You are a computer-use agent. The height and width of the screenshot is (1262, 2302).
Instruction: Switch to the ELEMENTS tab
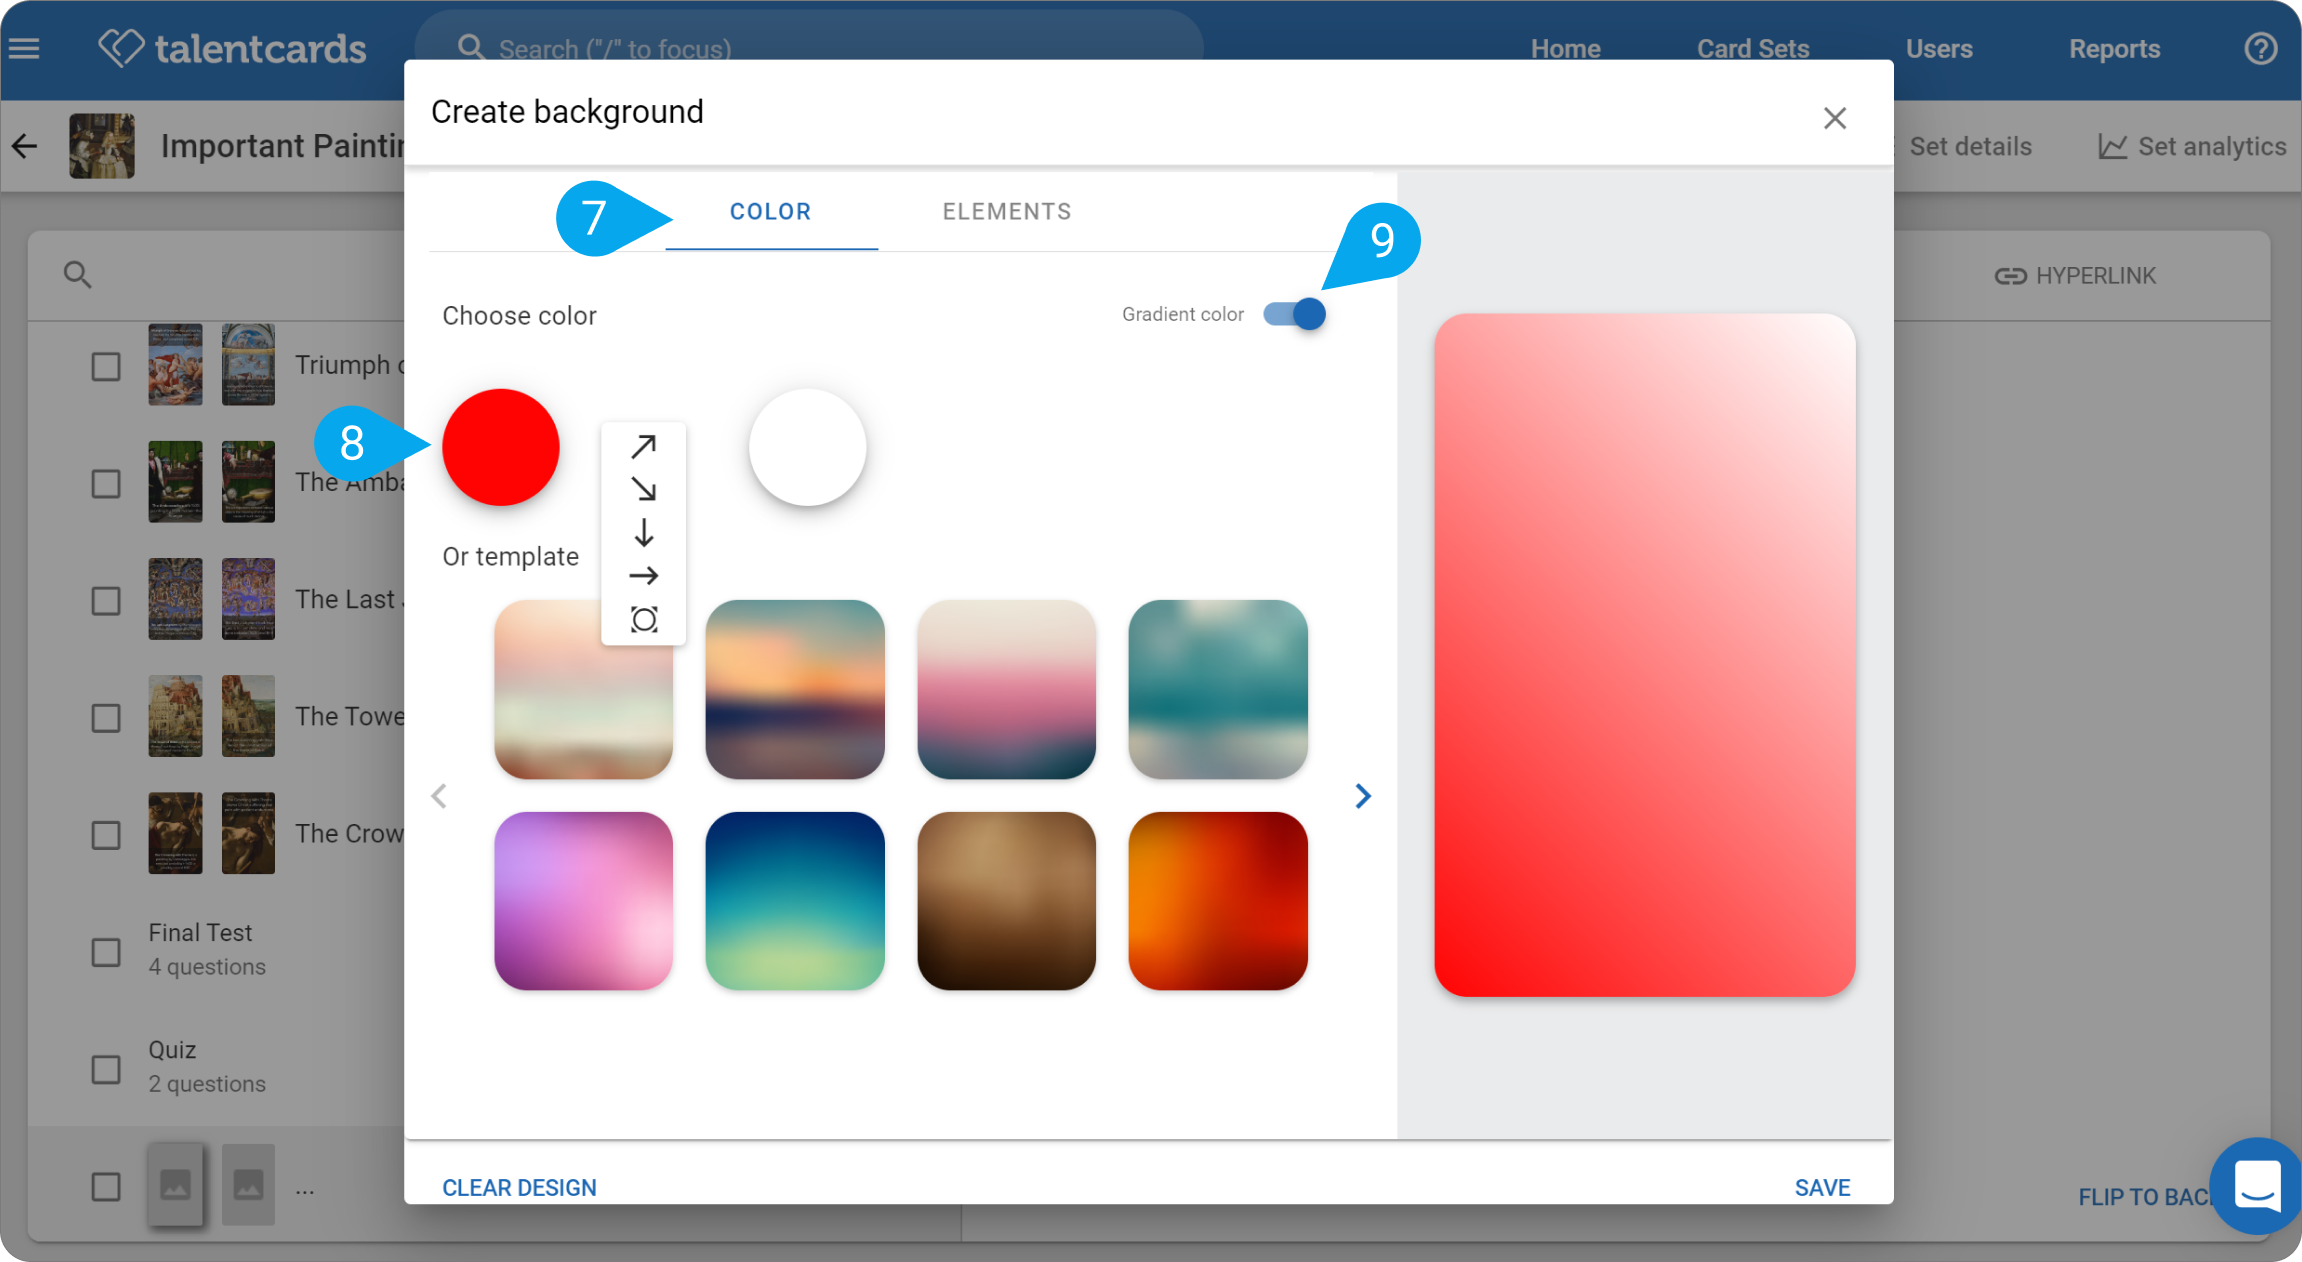(x=1007, y=212)
